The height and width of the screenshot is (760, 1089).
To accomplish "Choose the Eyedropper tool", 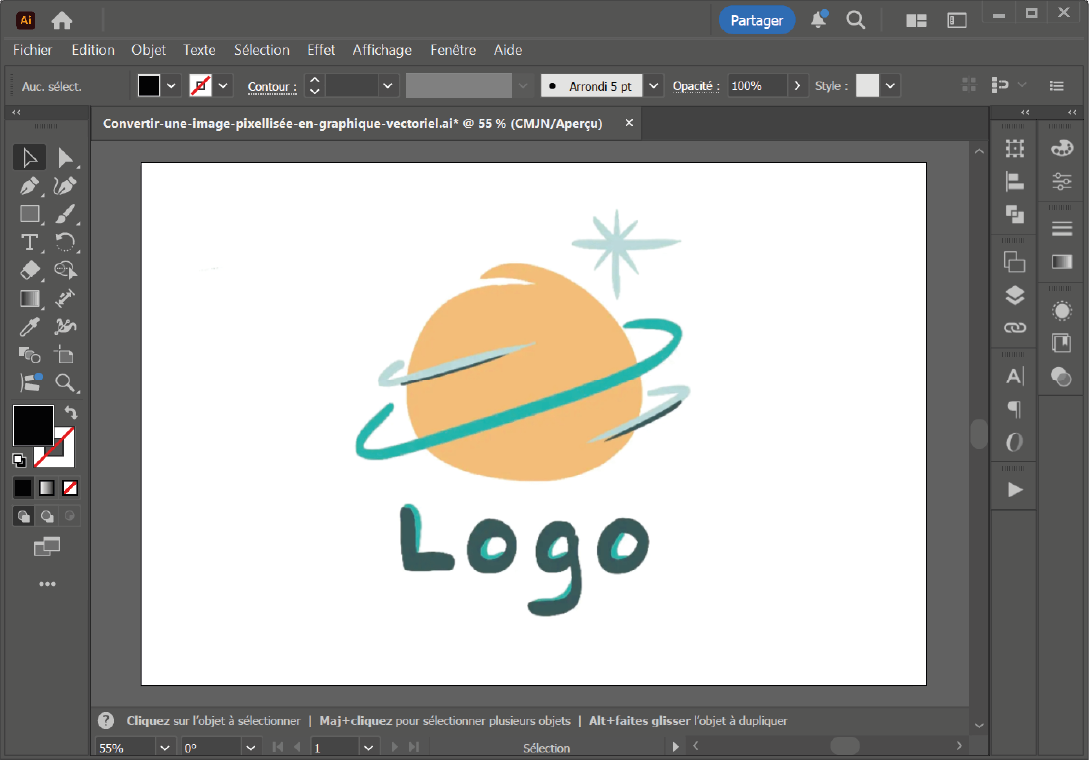I will tap(30, 326).
